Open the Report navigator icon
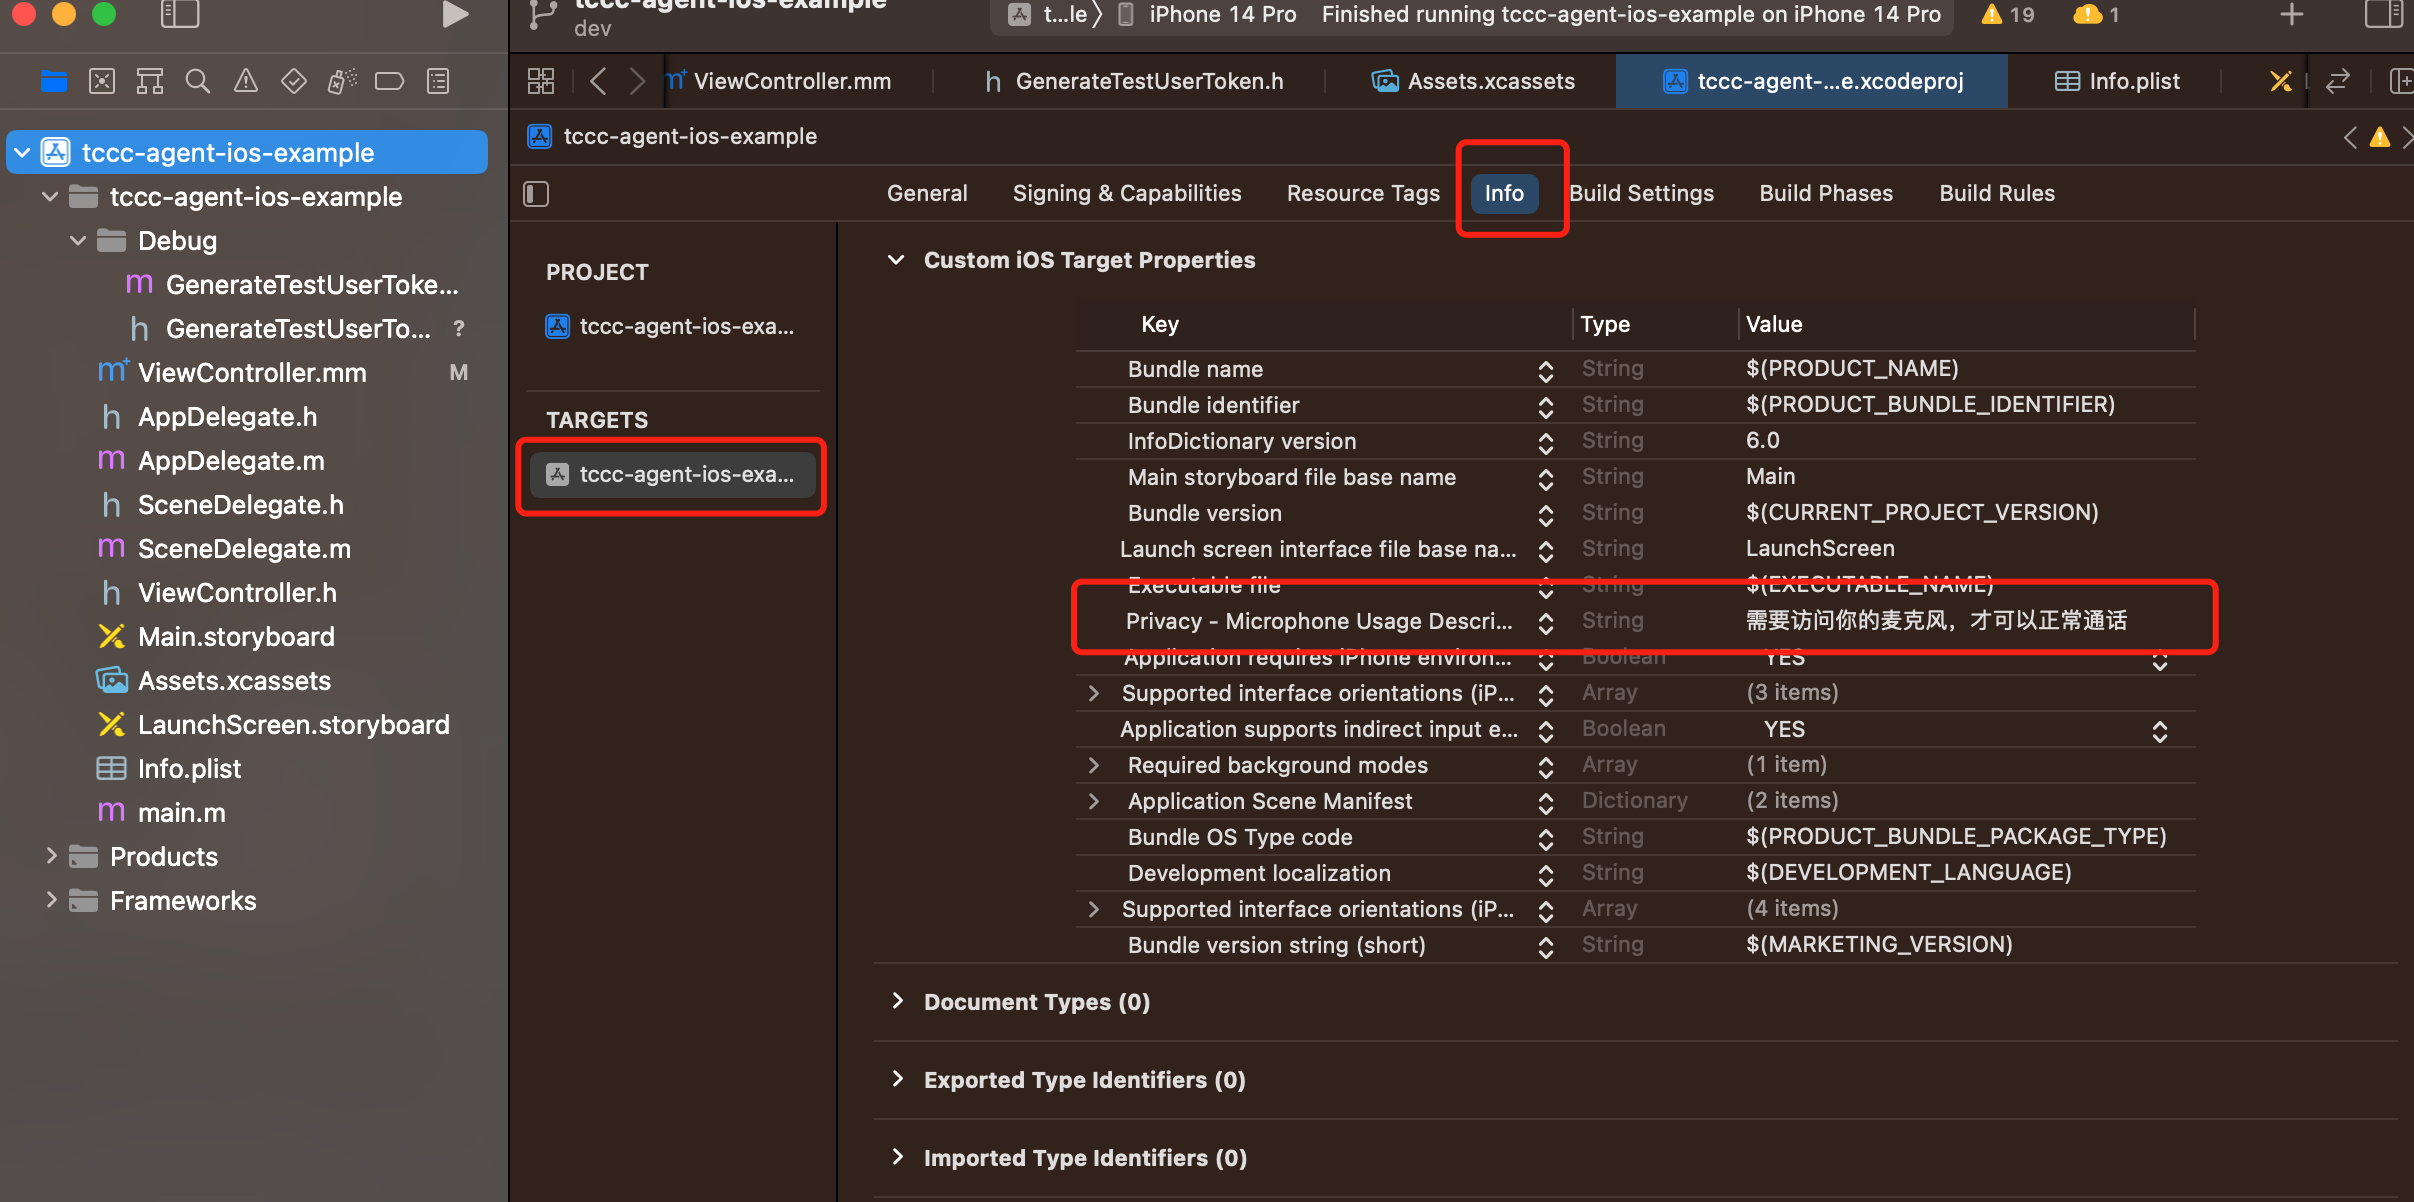The height and width of the screenshot is (1202, 2414). 438,81
